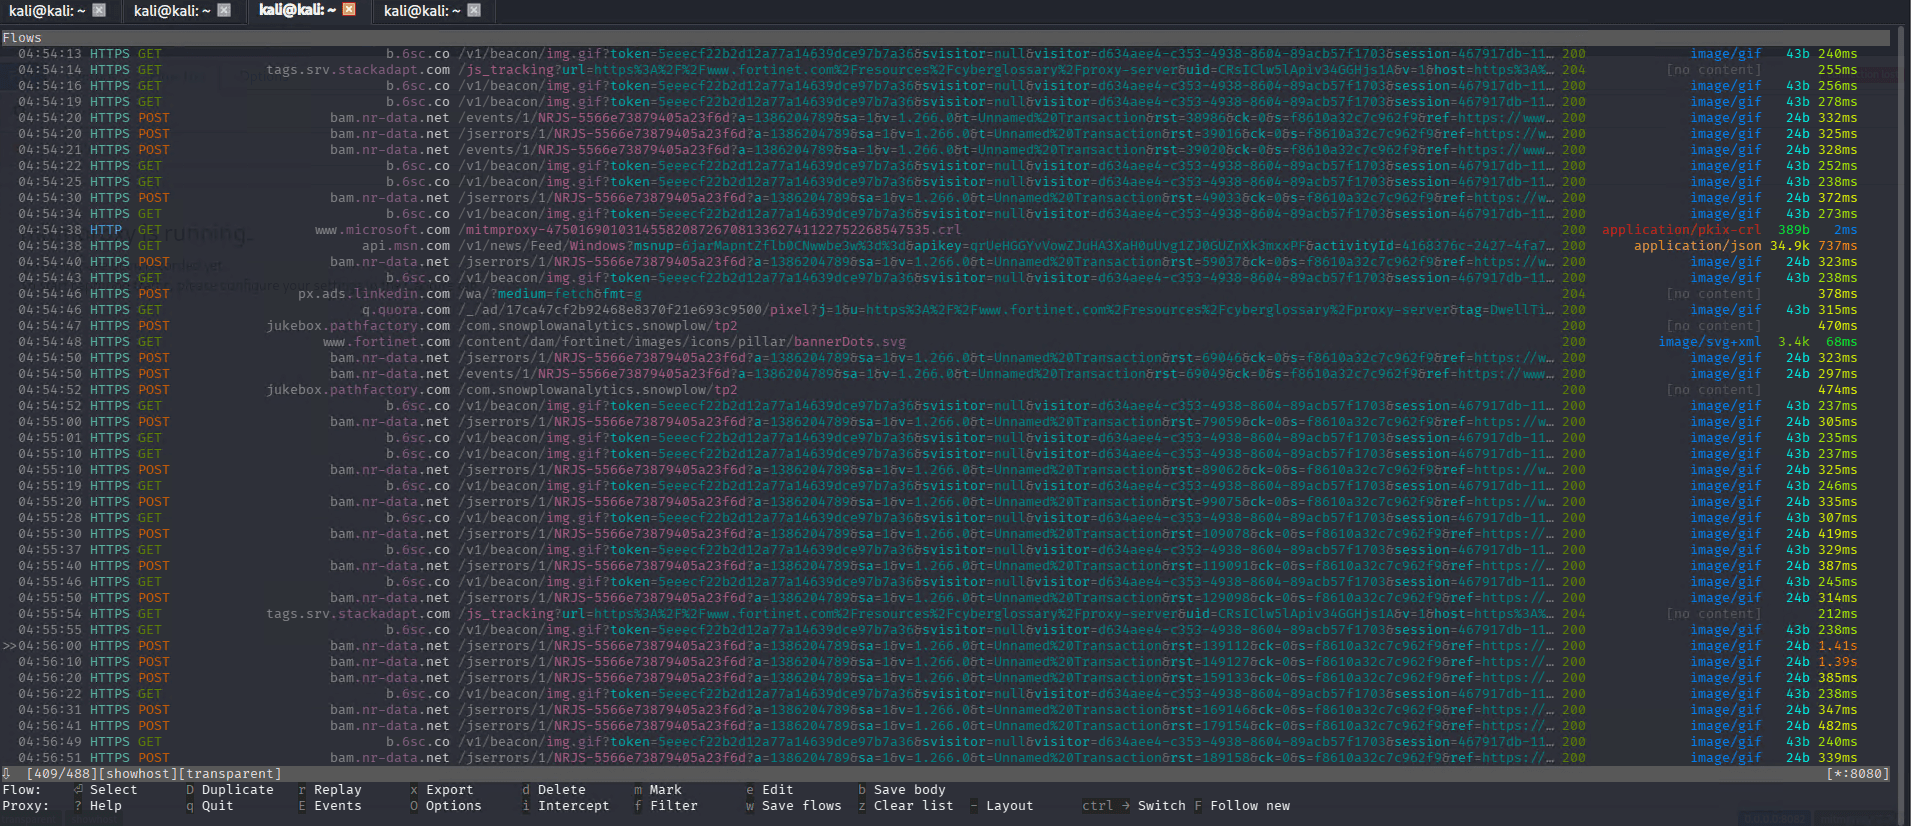The height and width of the screenshot is (826, 1911).
Task: Click the 1.41s response time
Action: click(x=1838, y=646)
